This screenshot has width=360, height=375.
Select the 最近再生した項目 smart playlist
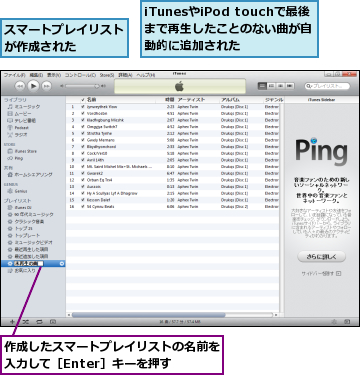[28, 250]
